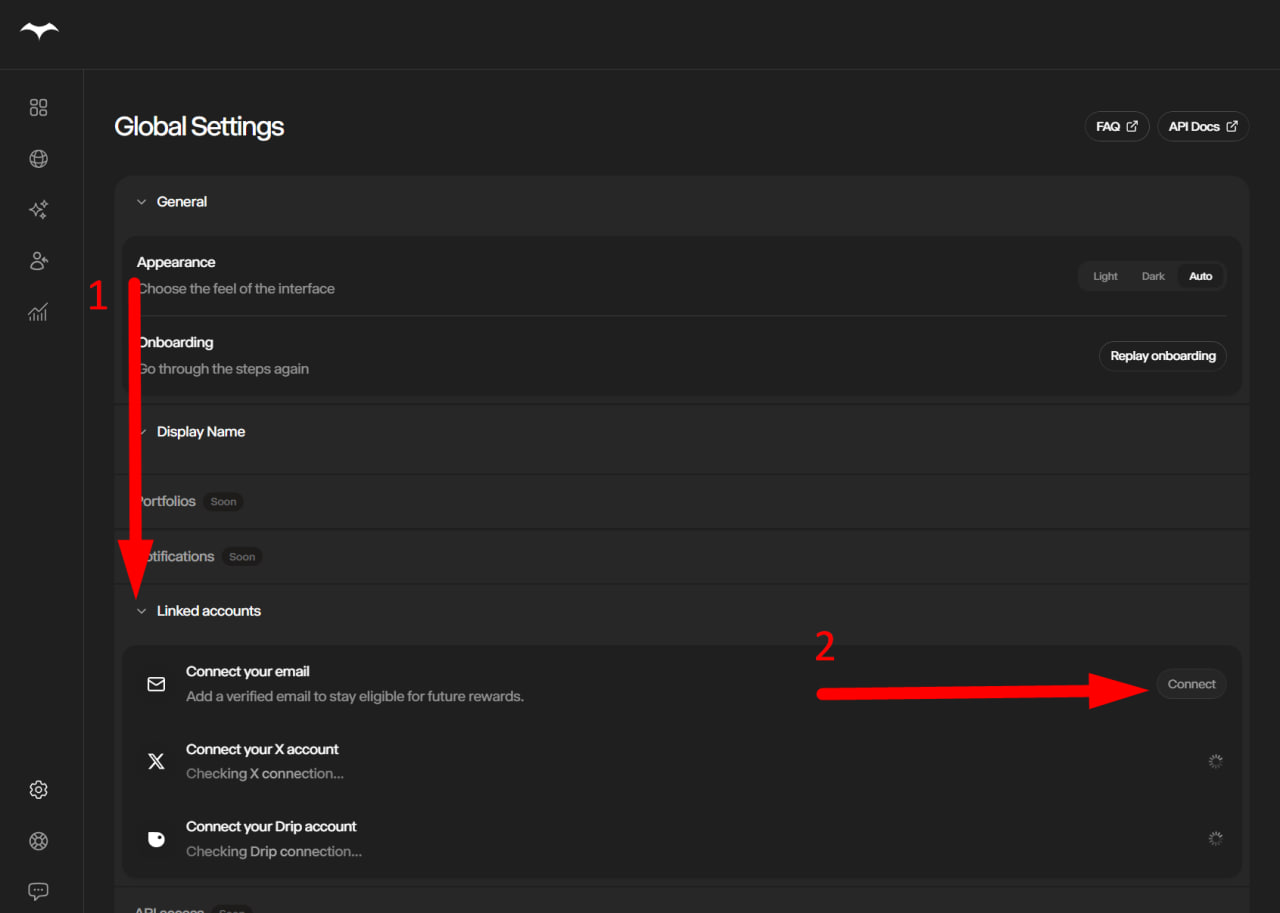
Task: Open the settings gear icon in sidebar
Action: (38, 790)
